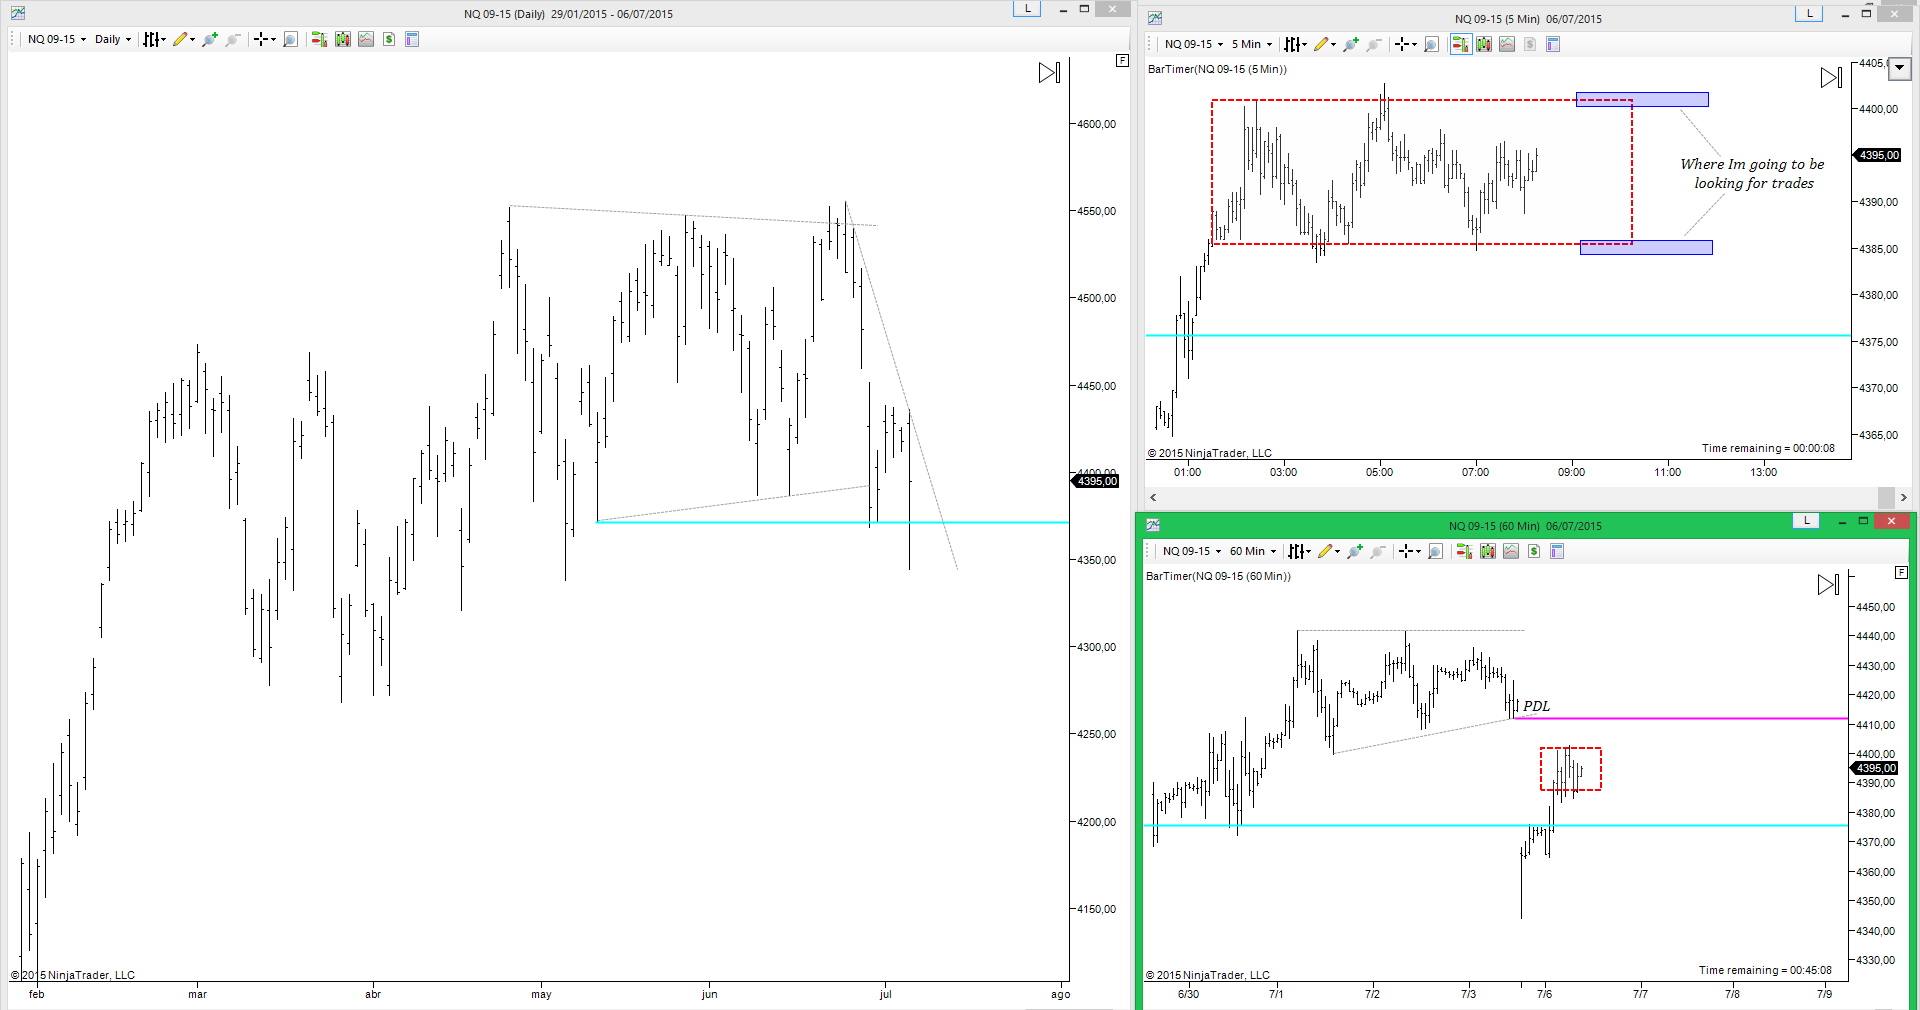Click zoom out magnifier in Daily window
1920x1010 pixels.
[x=233, y=40]
